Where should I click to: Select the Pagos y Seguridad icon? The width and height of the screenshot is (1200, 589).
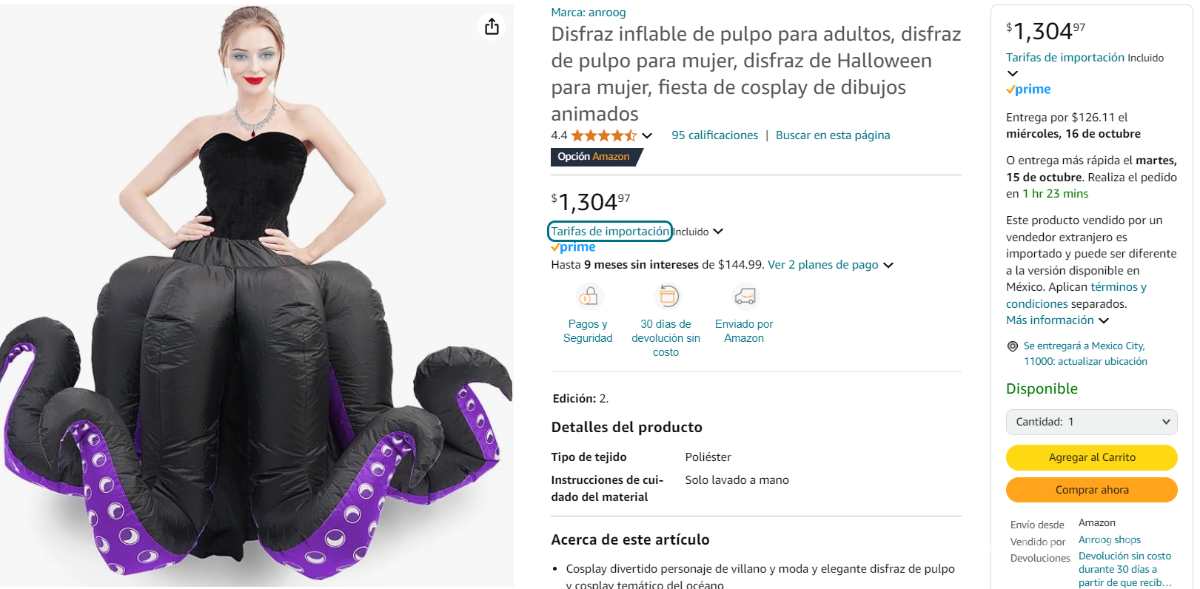tap(588, 295)
